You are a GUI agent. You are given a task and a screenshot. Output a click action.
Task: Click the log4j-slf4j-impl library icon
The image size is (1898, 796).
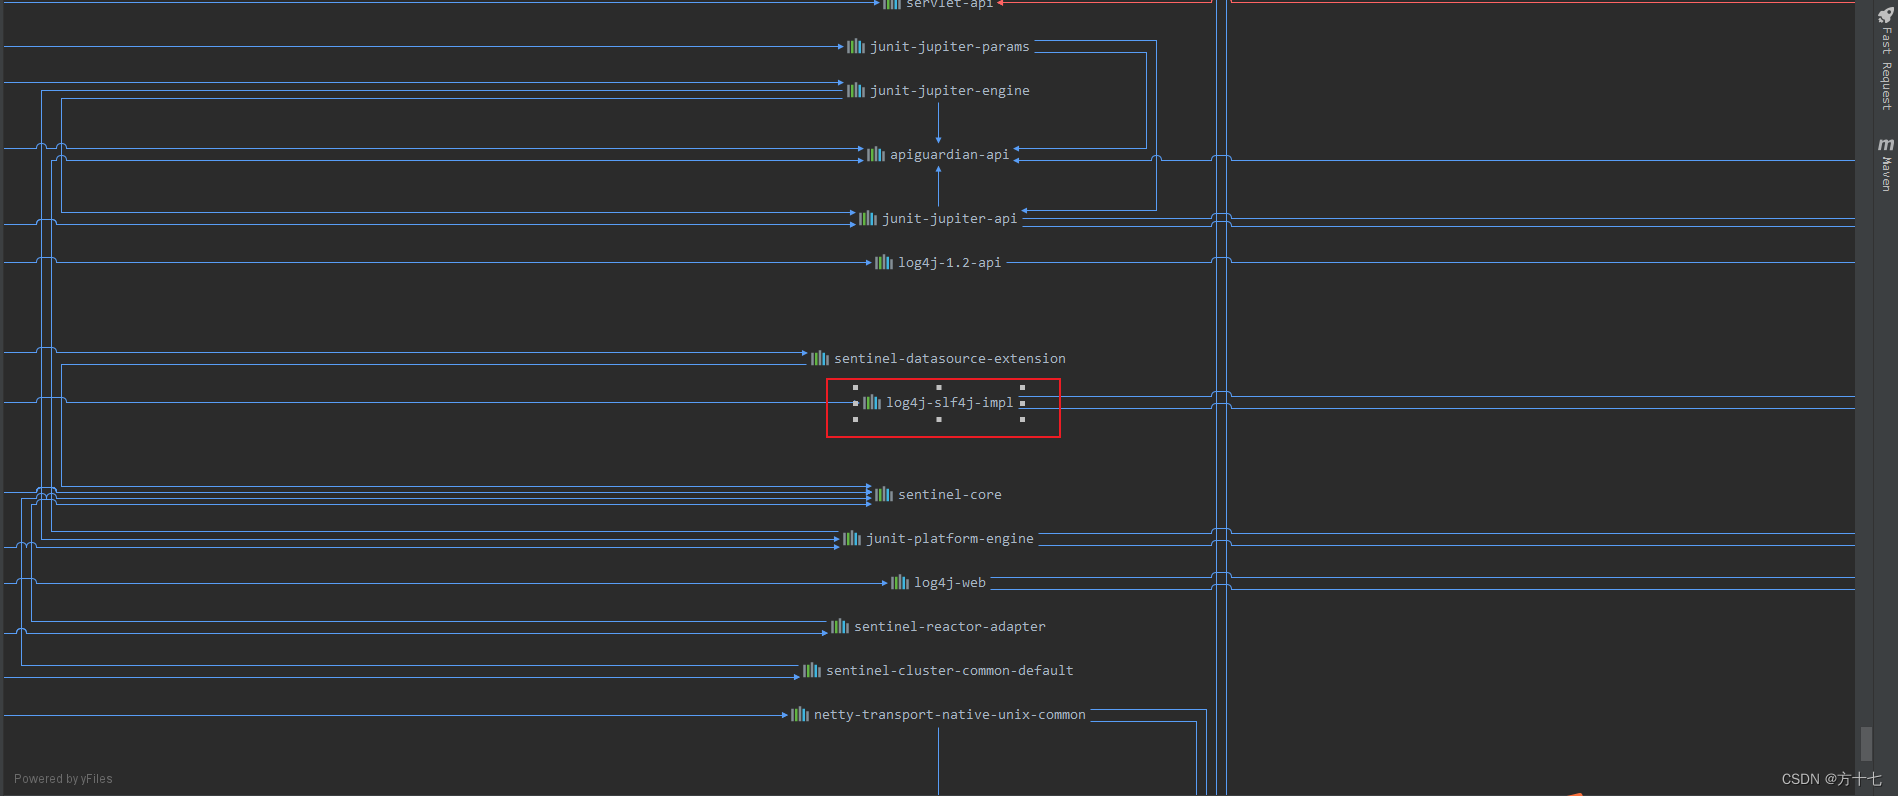tap(872, 402)
